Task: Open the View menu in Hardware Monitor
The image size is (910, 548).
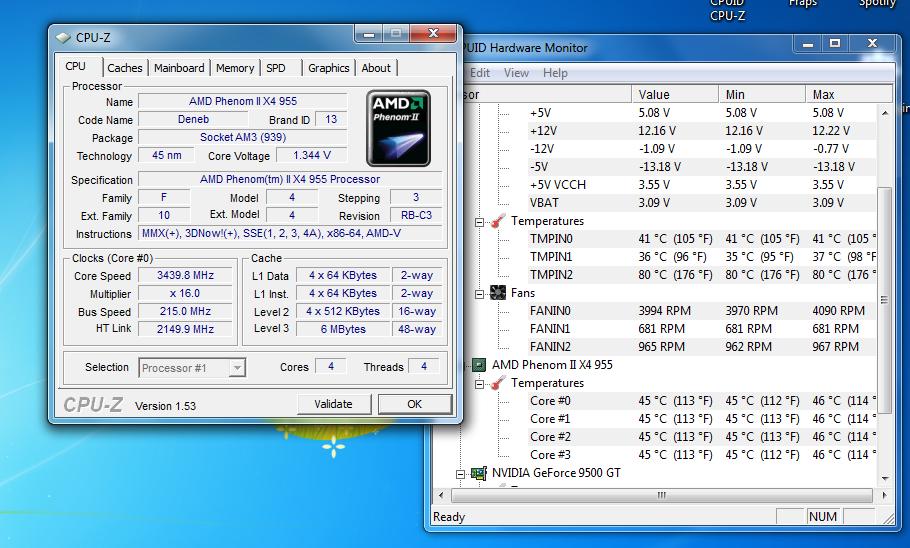Action: (516, 73)
